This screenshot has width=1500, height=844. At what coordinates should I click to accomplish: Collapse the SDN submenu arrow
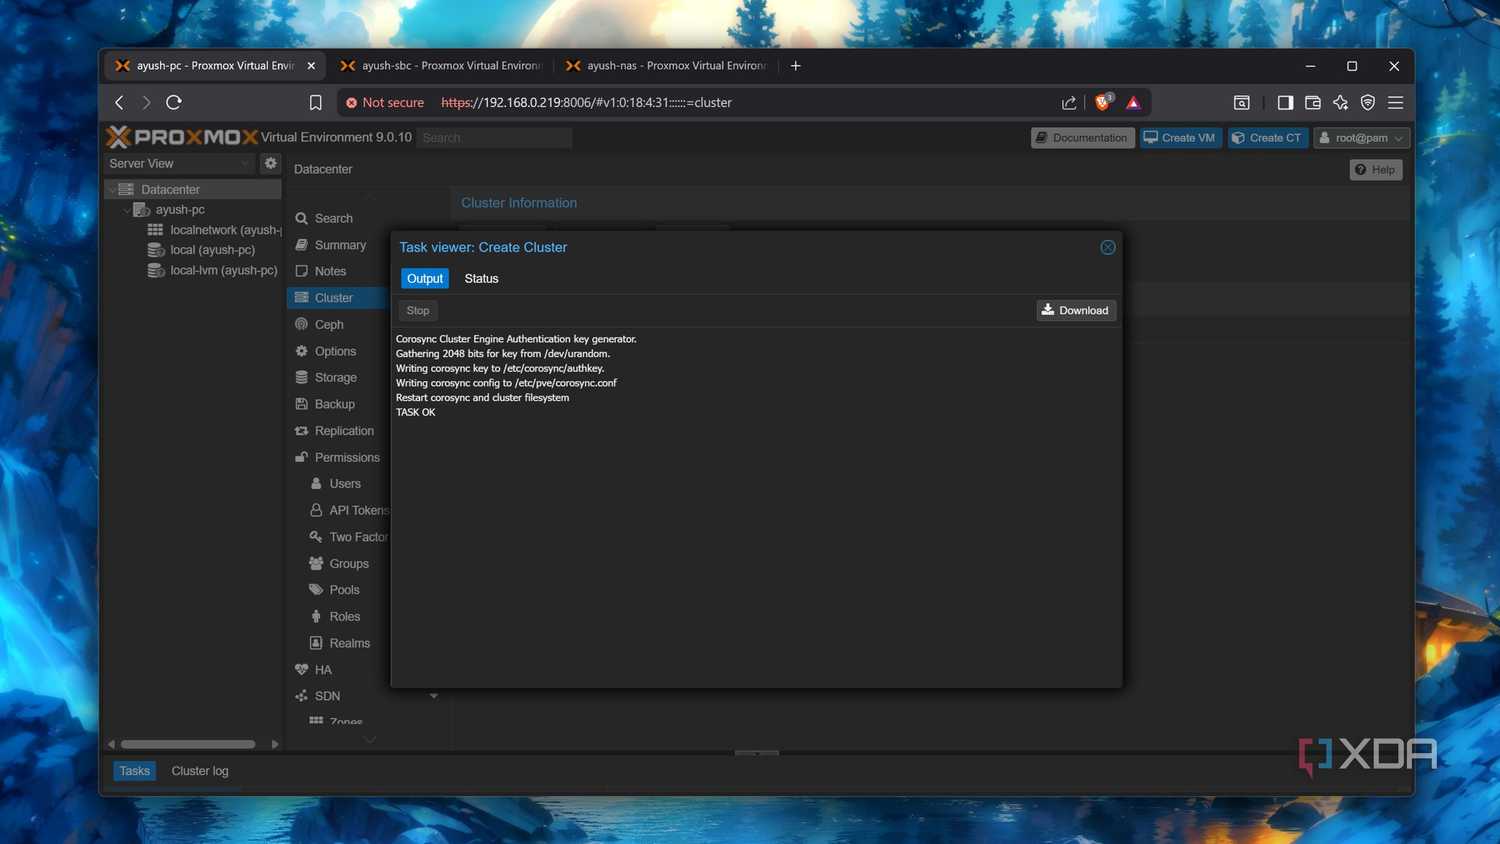[x=434, y=696]
